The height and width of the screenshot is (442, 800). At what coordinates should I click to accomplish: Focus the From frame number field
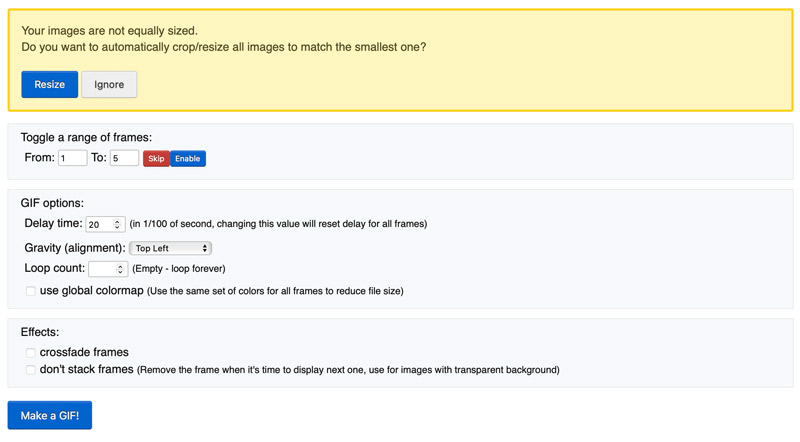click(x=72, y=158)
